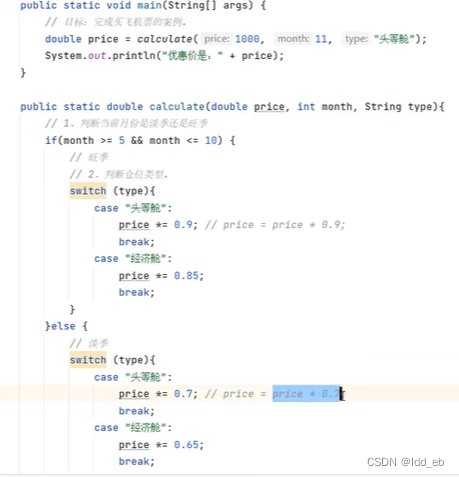Click the argument value 11
Screen dimensions: 459x477
[321, 39]
